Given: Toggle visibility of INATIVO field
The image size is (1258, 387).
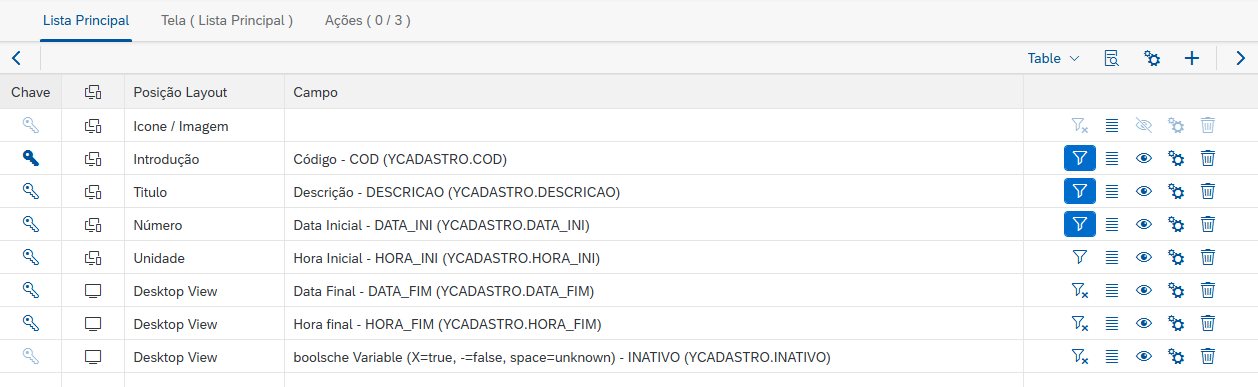Looking at the screenshot, I should 1144,356.
